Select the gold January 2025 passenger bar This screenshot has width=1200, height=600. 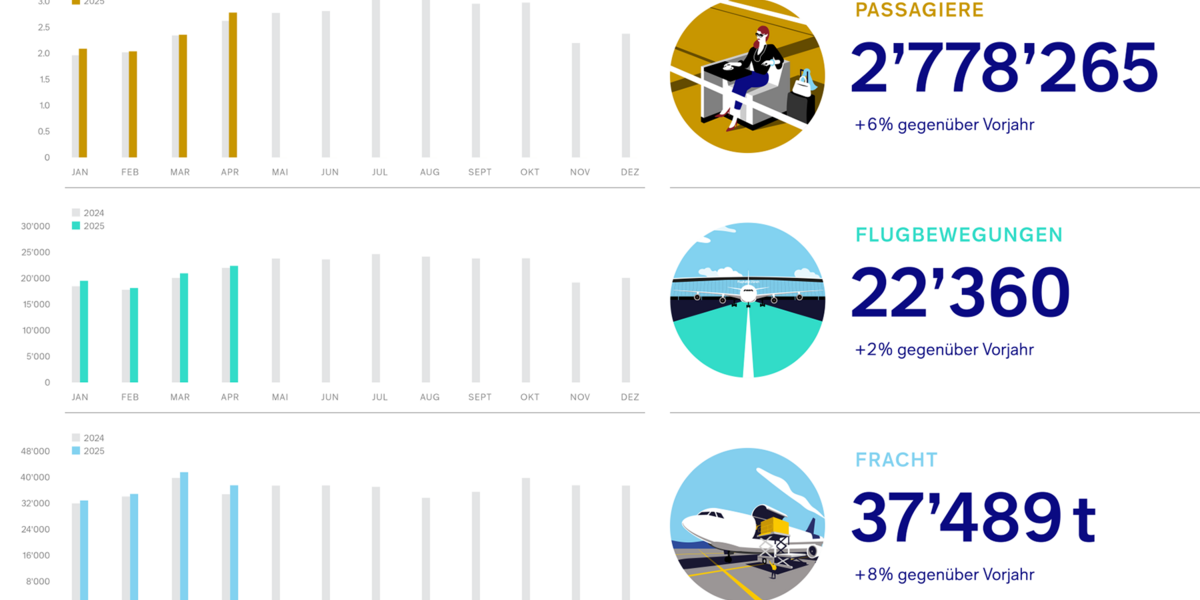point(83,103)
